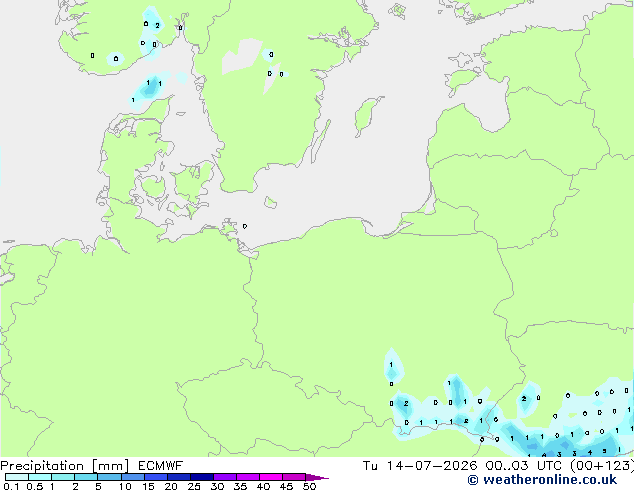Viewport: 634px width, 490px height.
Task: Pick the violet swatch between 35 and 40
Action: click(248, 477)
